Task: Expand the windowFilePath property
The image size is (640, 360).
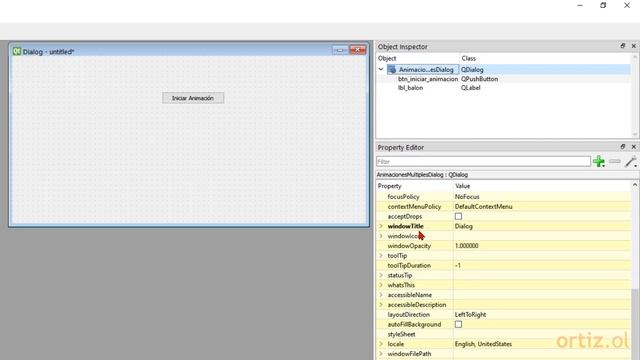Action: click(x=381, y=353)
